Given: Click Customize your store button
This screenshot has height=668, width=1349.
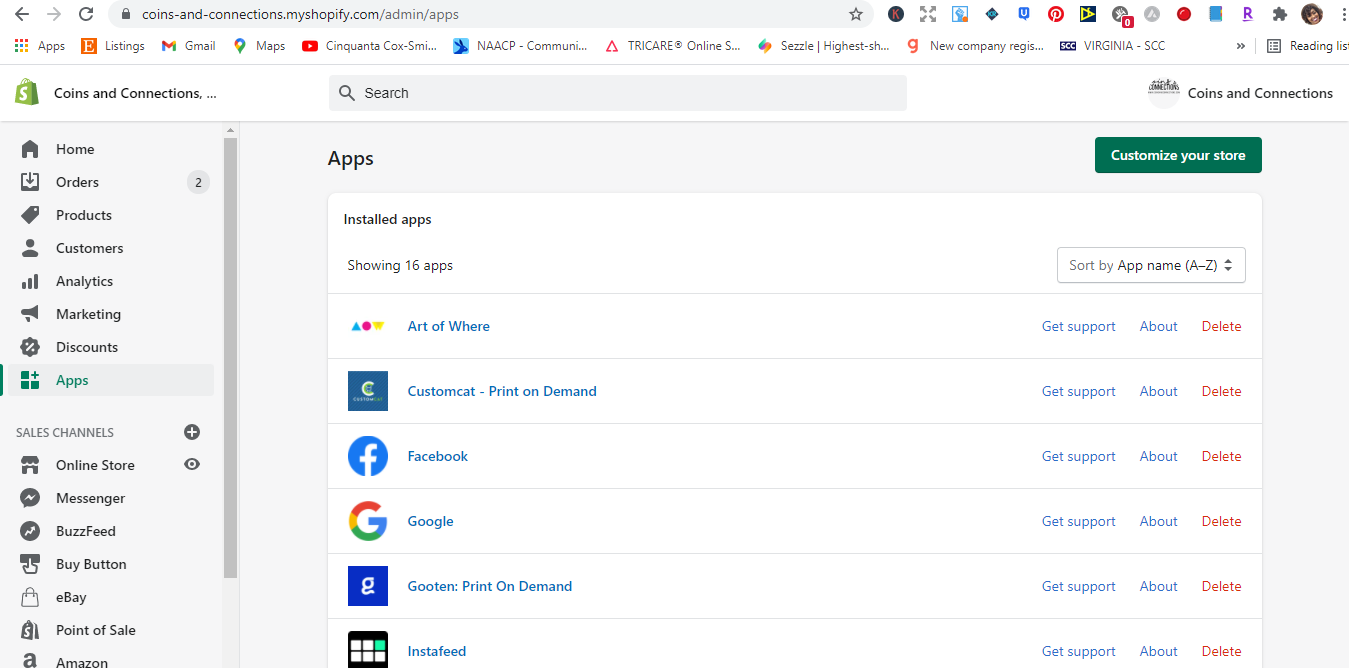Looking at the screenshot, I should coord(1178,155).
